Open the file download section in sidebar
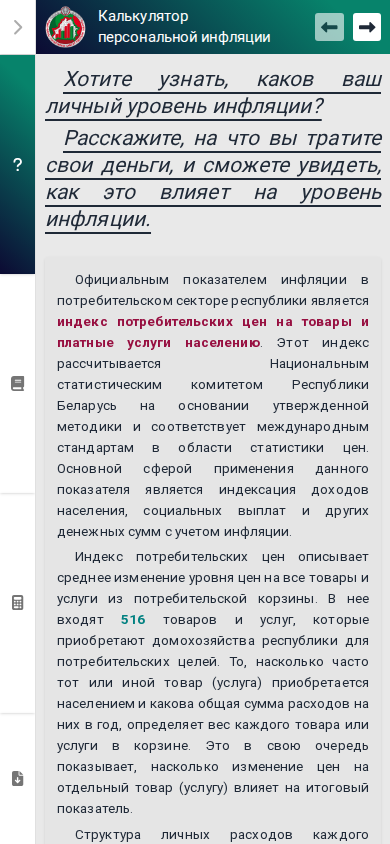 18,778
